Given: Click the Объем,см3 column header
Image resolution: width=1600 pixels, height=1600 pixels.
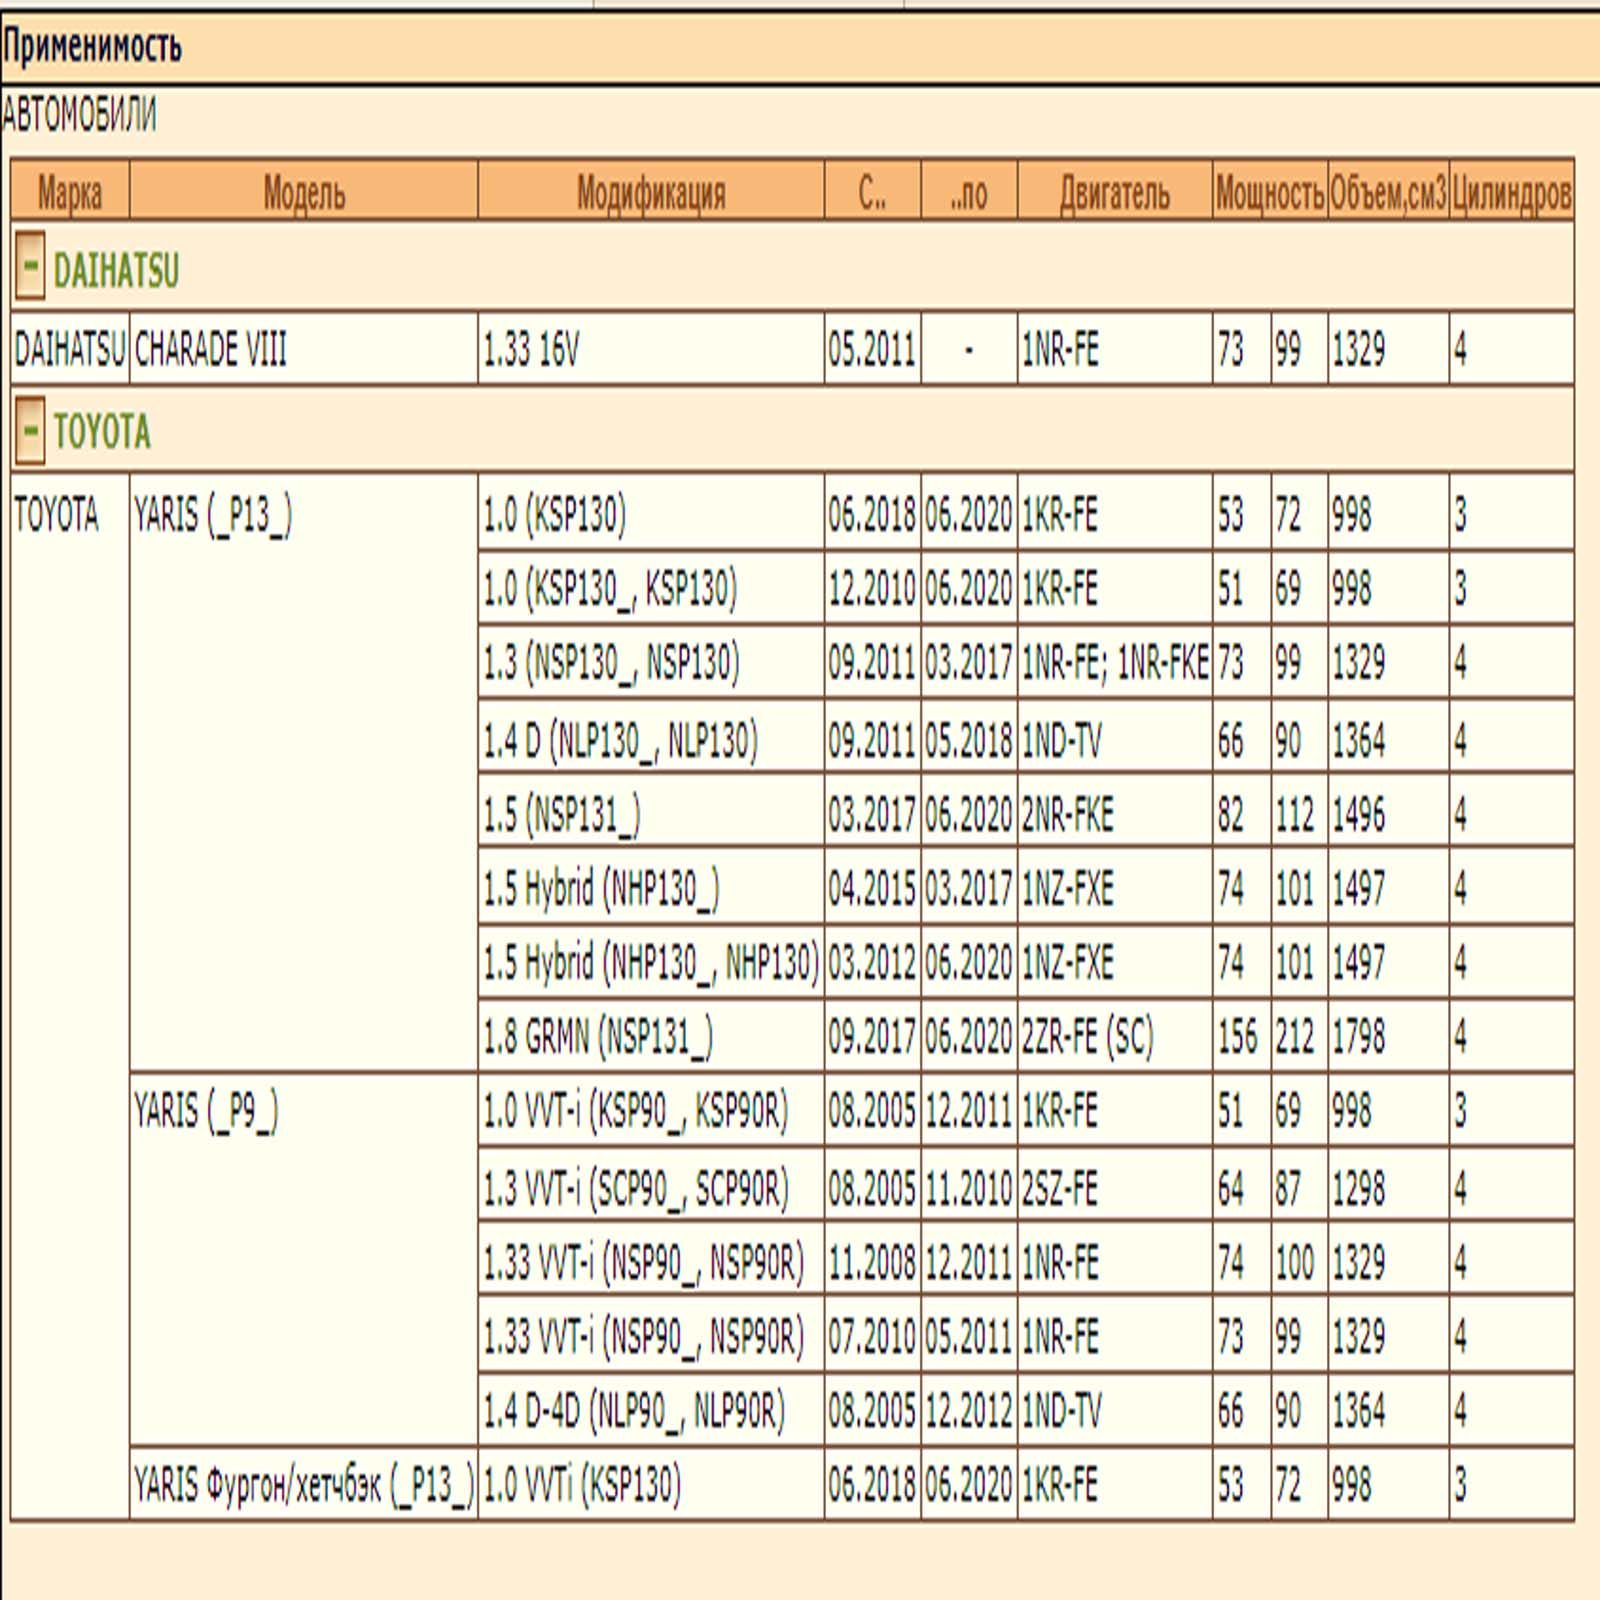Looking at the screenshot, I should tap(1388, 192).
